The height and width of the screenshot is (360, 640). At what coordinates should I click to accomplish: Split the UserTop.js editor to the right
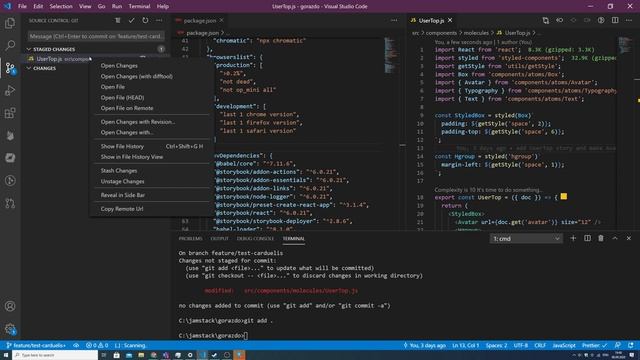615,20
